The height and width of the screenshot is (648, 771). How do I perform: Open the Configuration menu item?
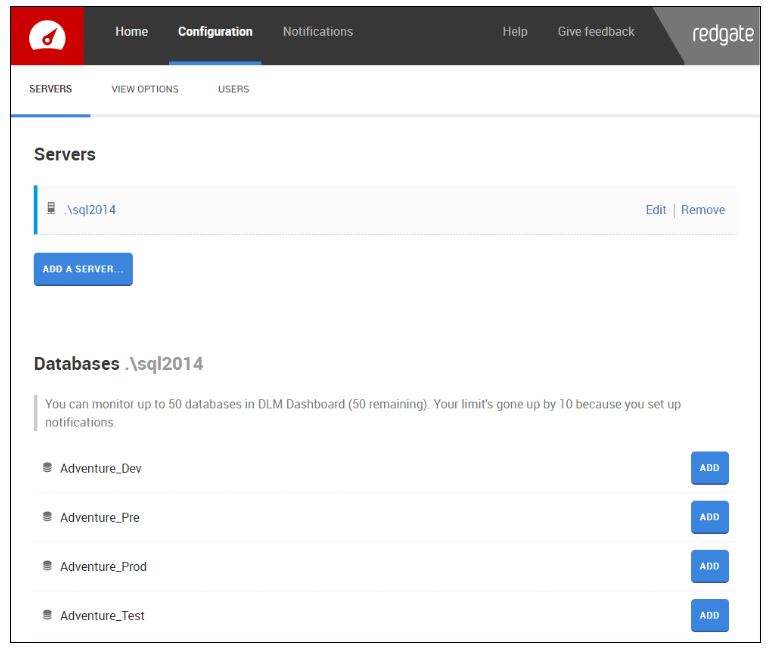coord(215,31)
